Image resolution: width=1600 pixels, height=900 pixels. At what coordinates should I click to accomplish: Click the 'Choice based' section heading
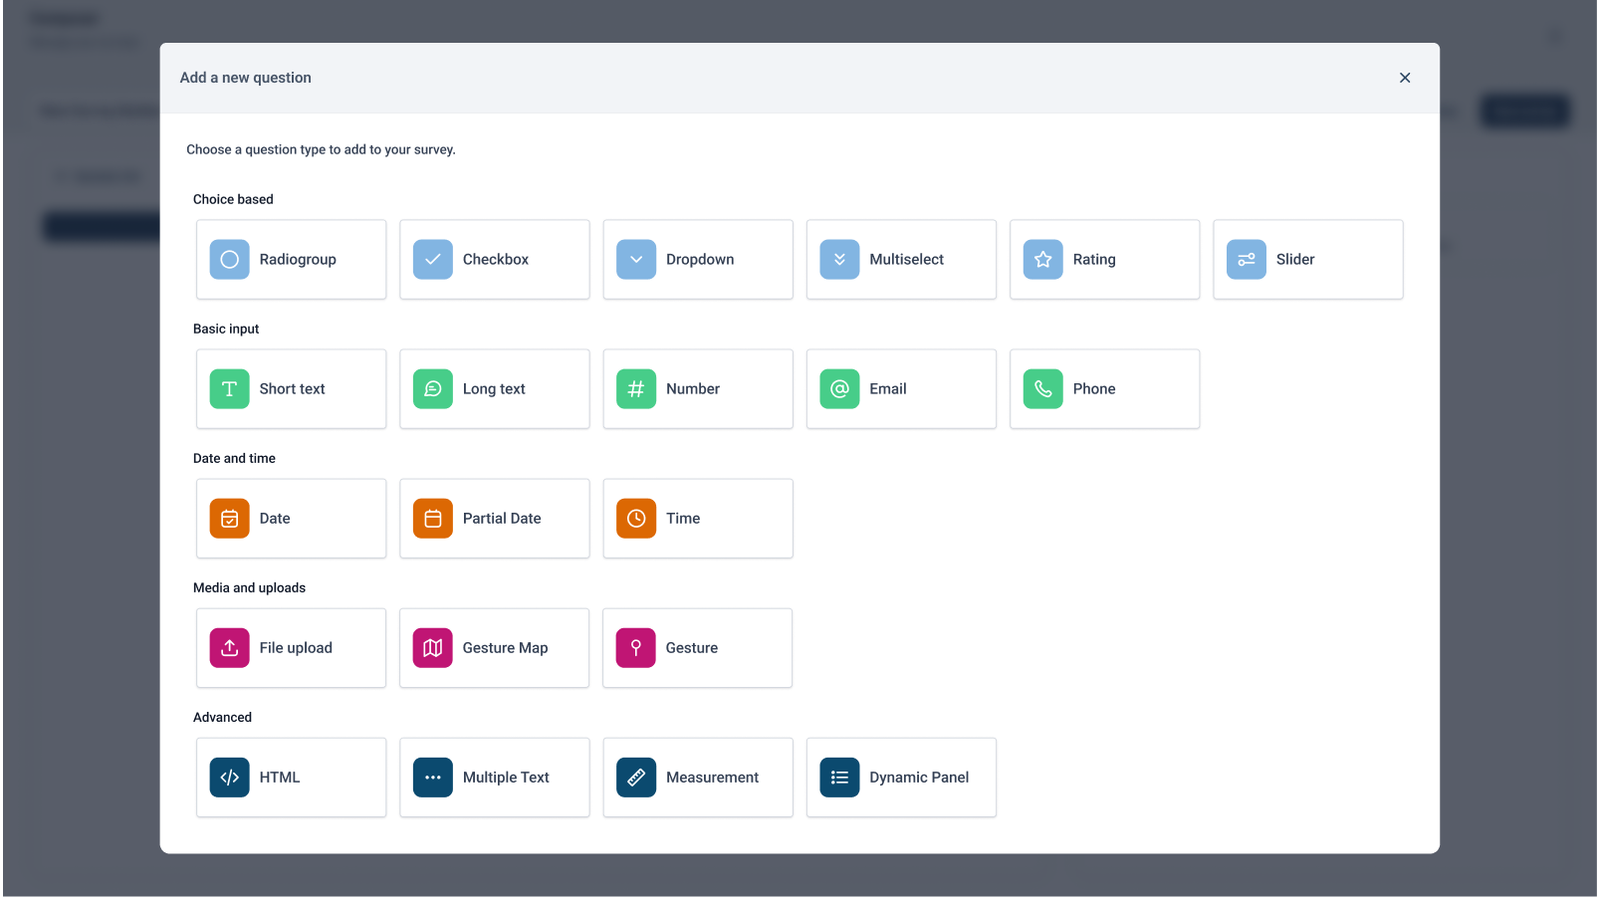[x=233, y=199]
